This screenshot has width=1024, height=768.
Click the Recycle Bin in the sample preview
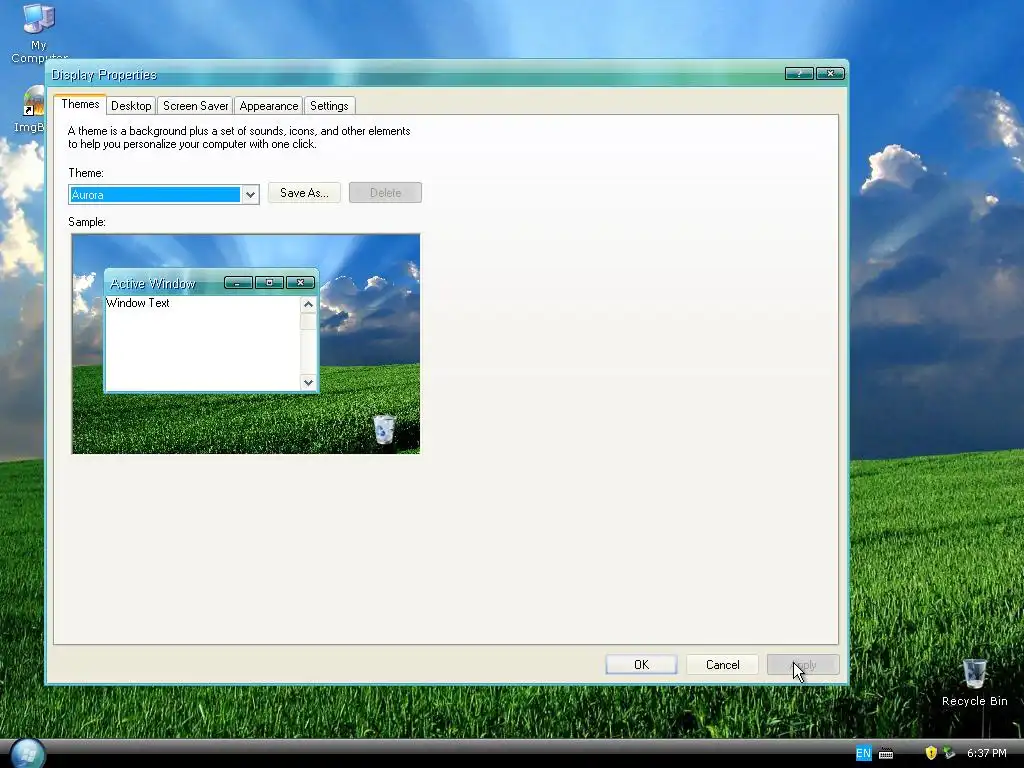coord(384,429)
